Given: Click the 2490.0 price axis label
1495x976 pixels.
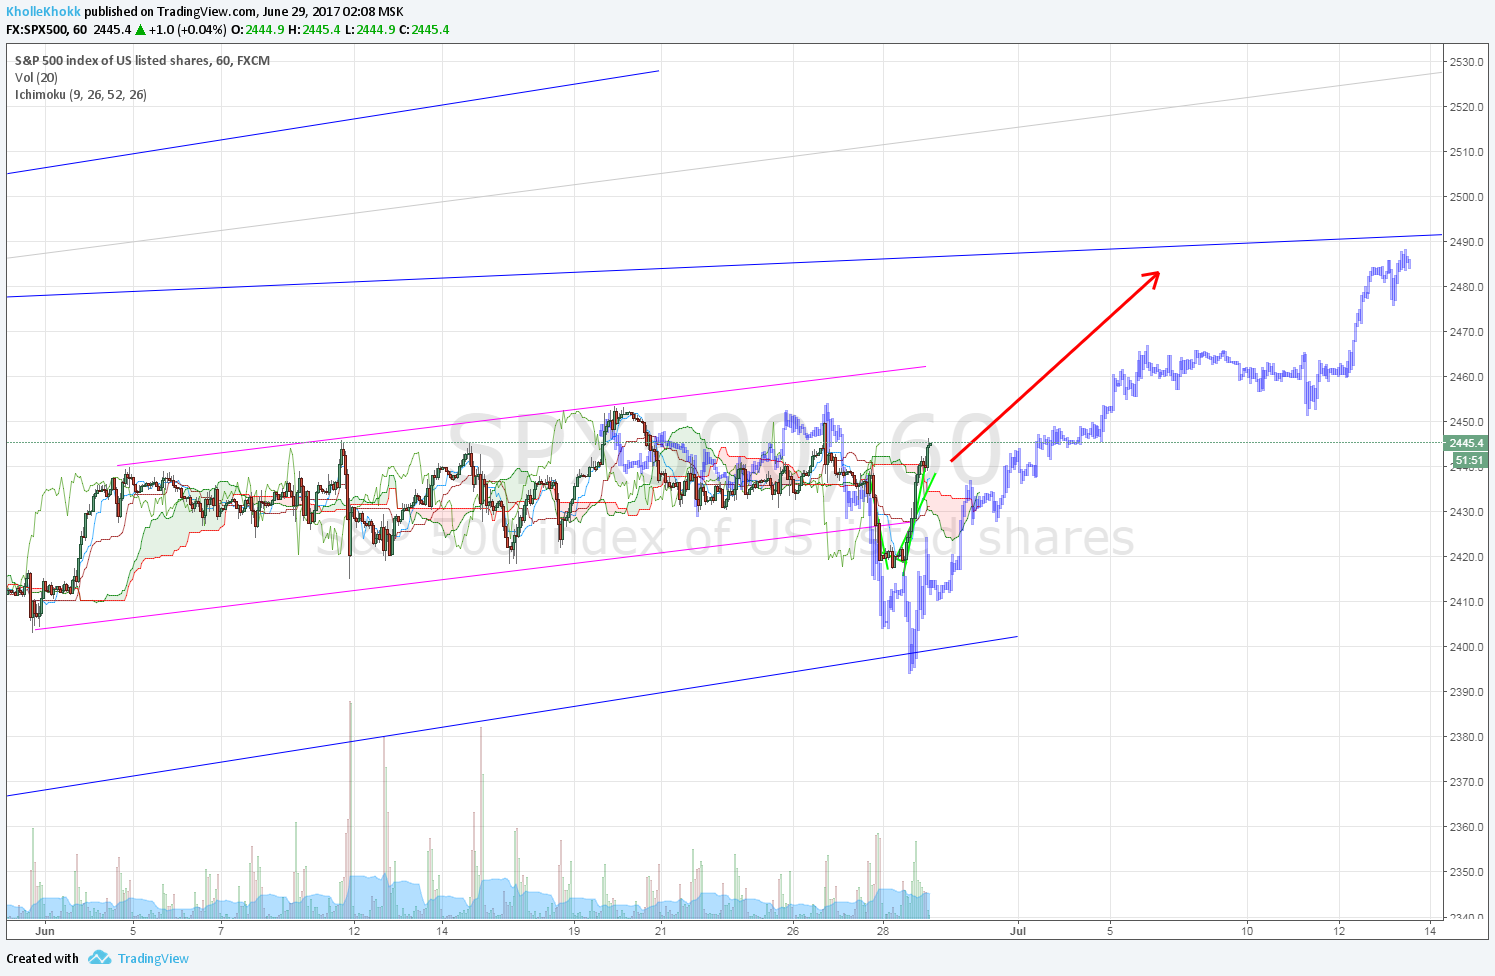Looking at the screenshot, I should pos(1466,242).
